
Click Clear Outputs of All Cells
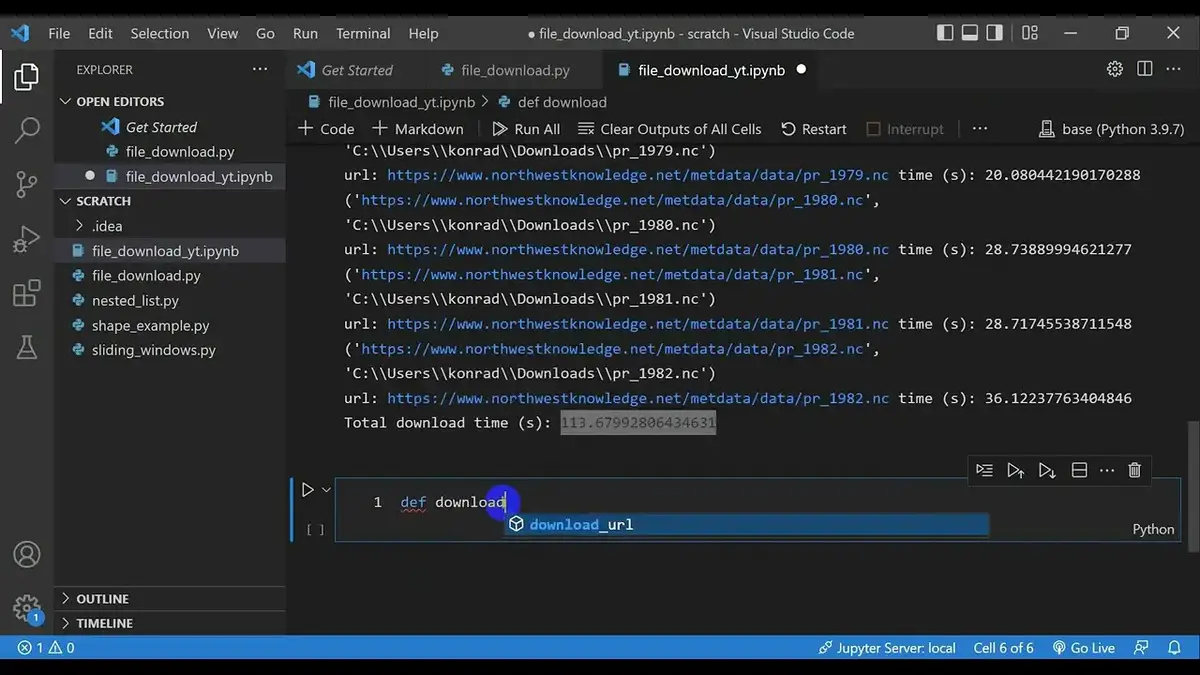click(x=670, y=129)
